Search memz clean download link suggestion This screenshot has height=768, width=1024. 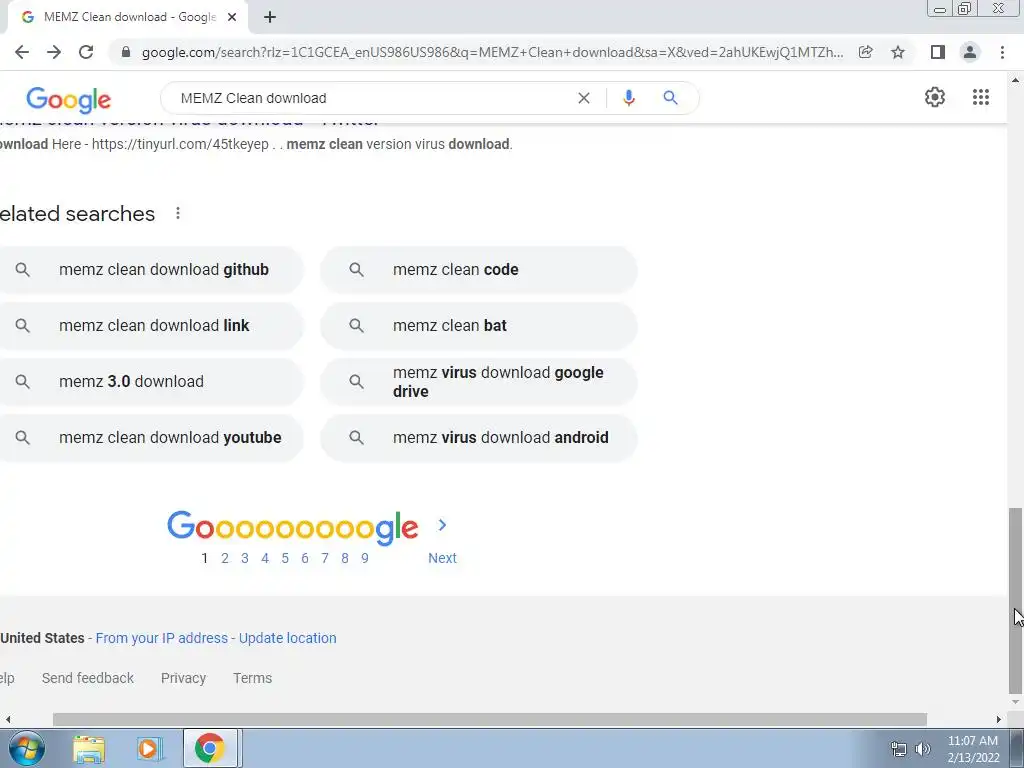pos(150,325)
